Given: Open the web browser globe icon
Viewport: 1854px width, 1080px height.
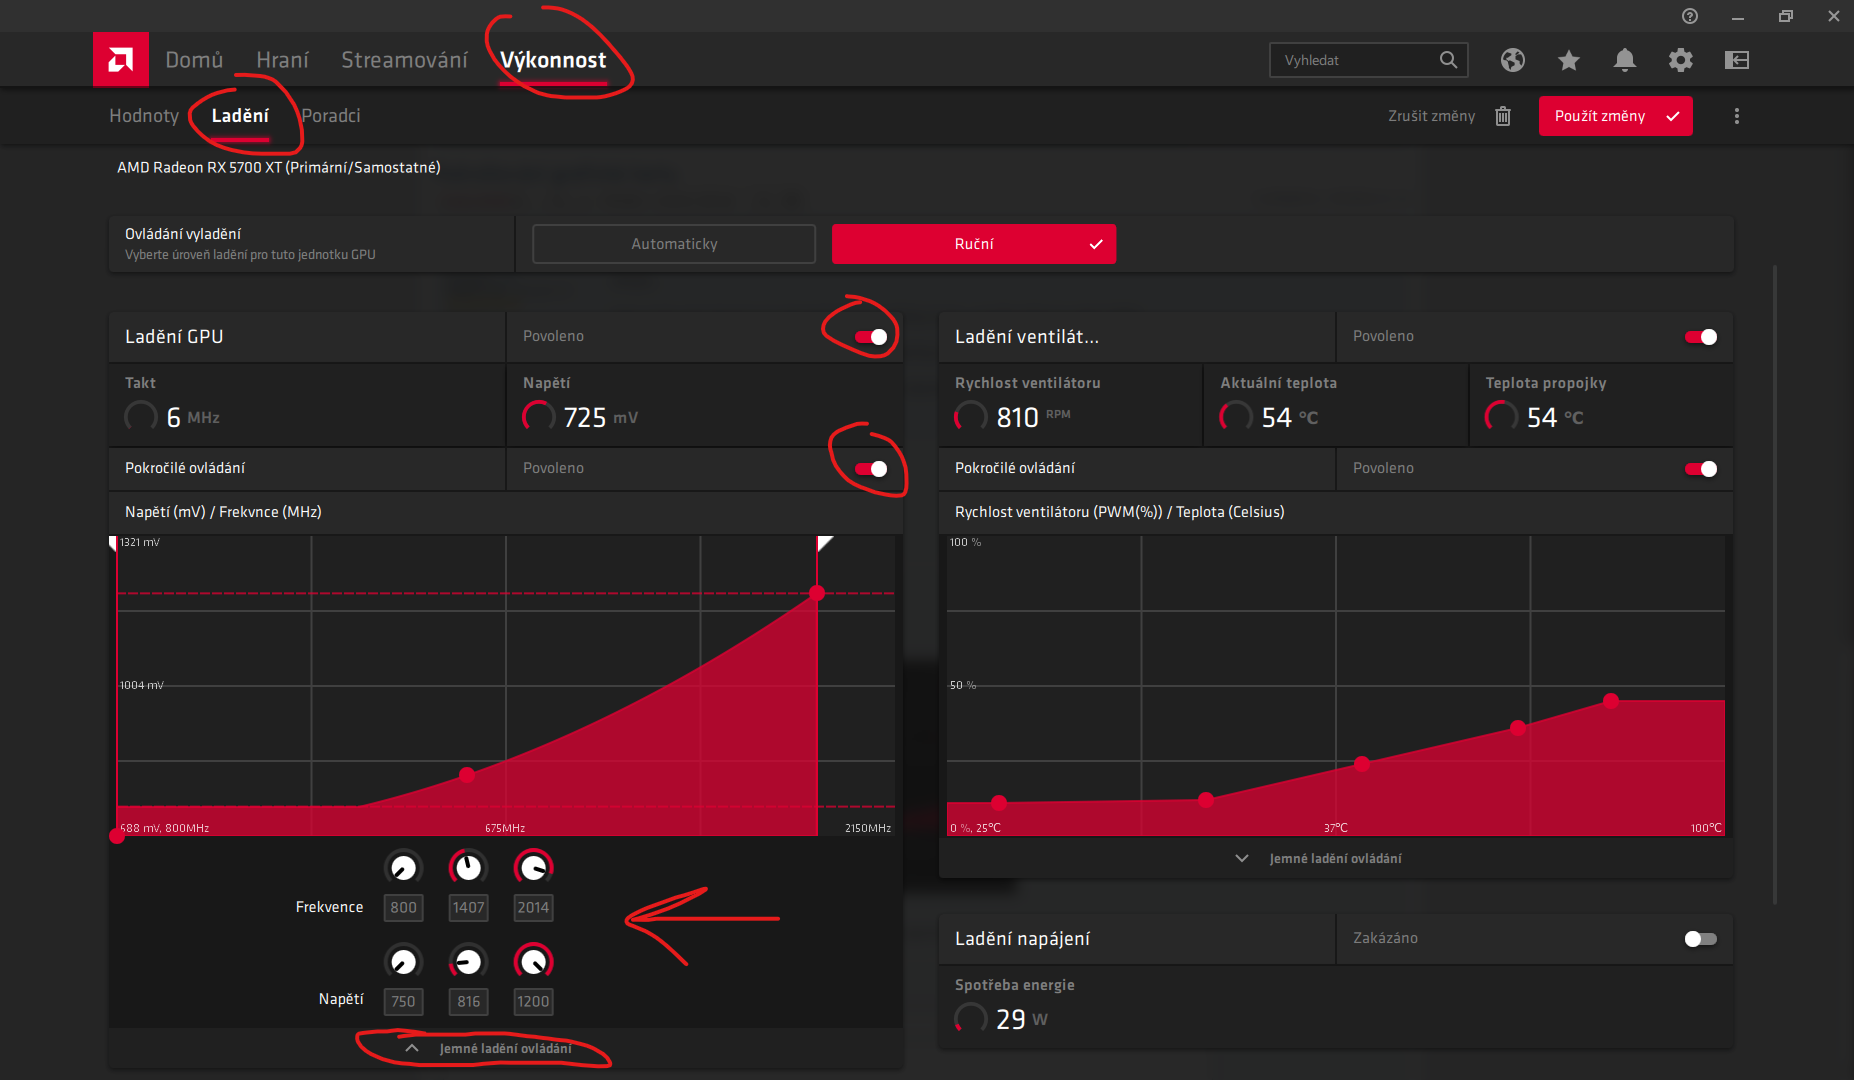Looking at the screenshot, I should click(x=1512, y=60).
